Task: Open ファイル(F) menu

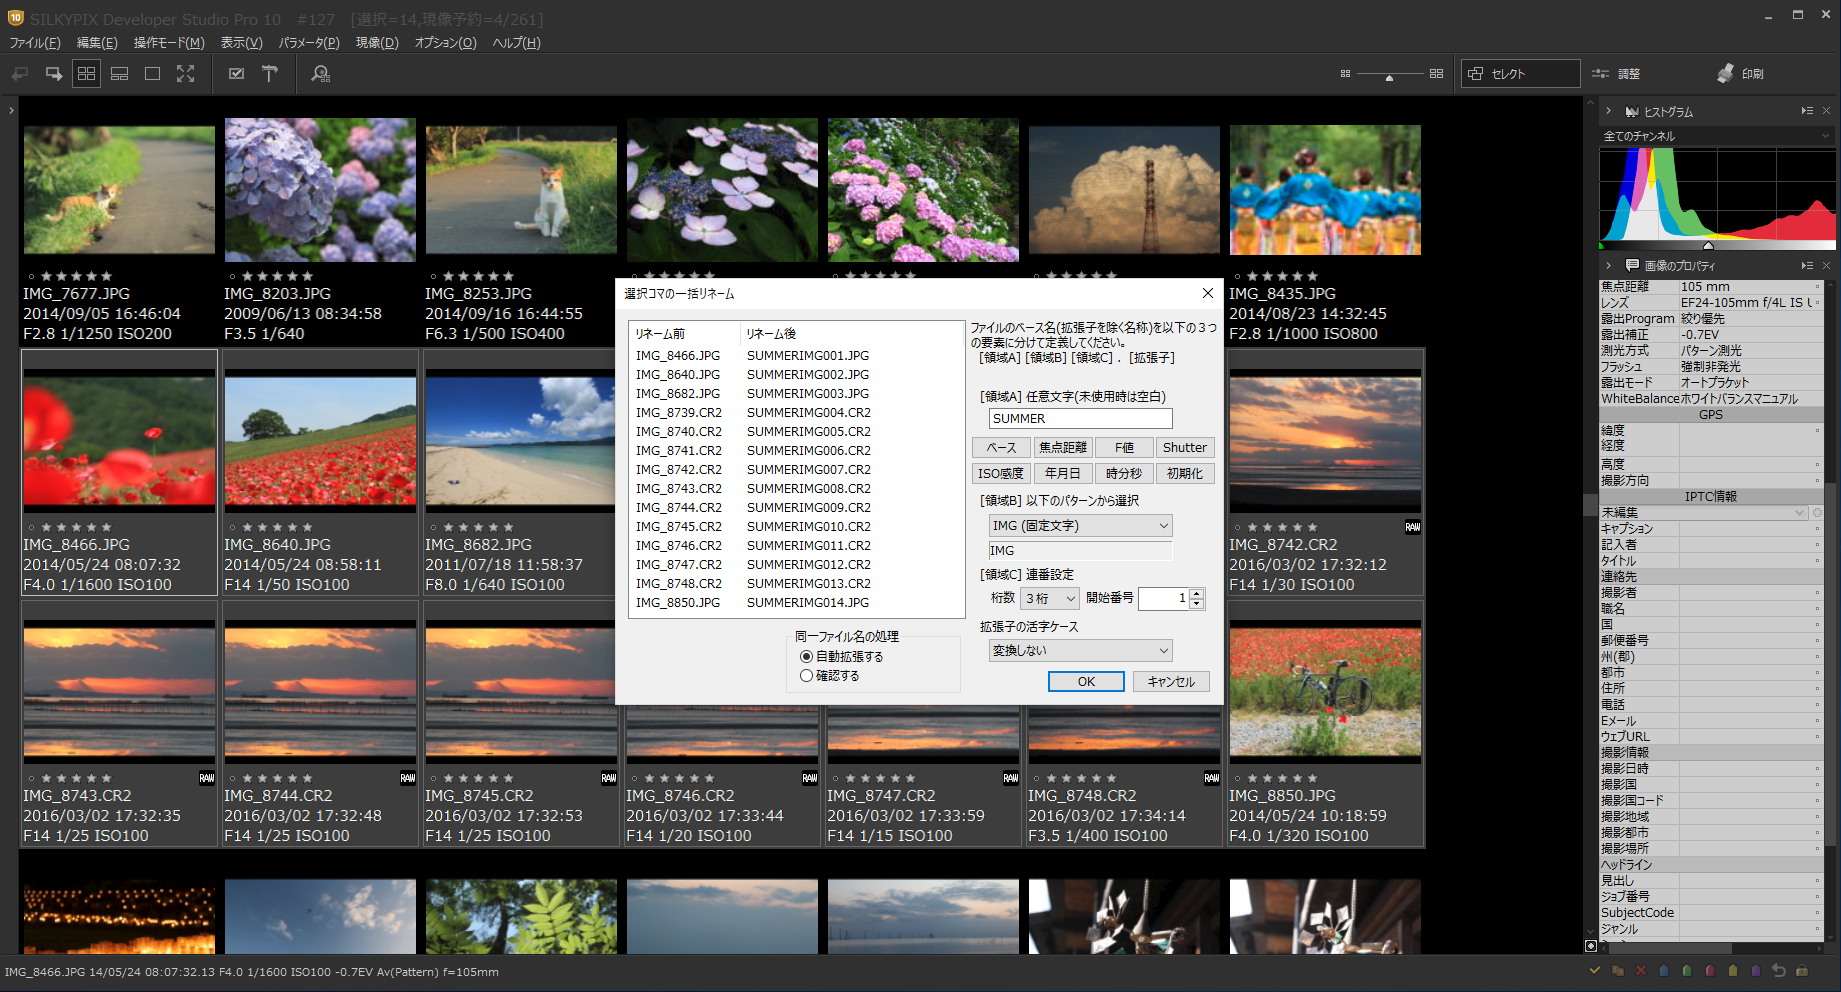Action: 35,43
